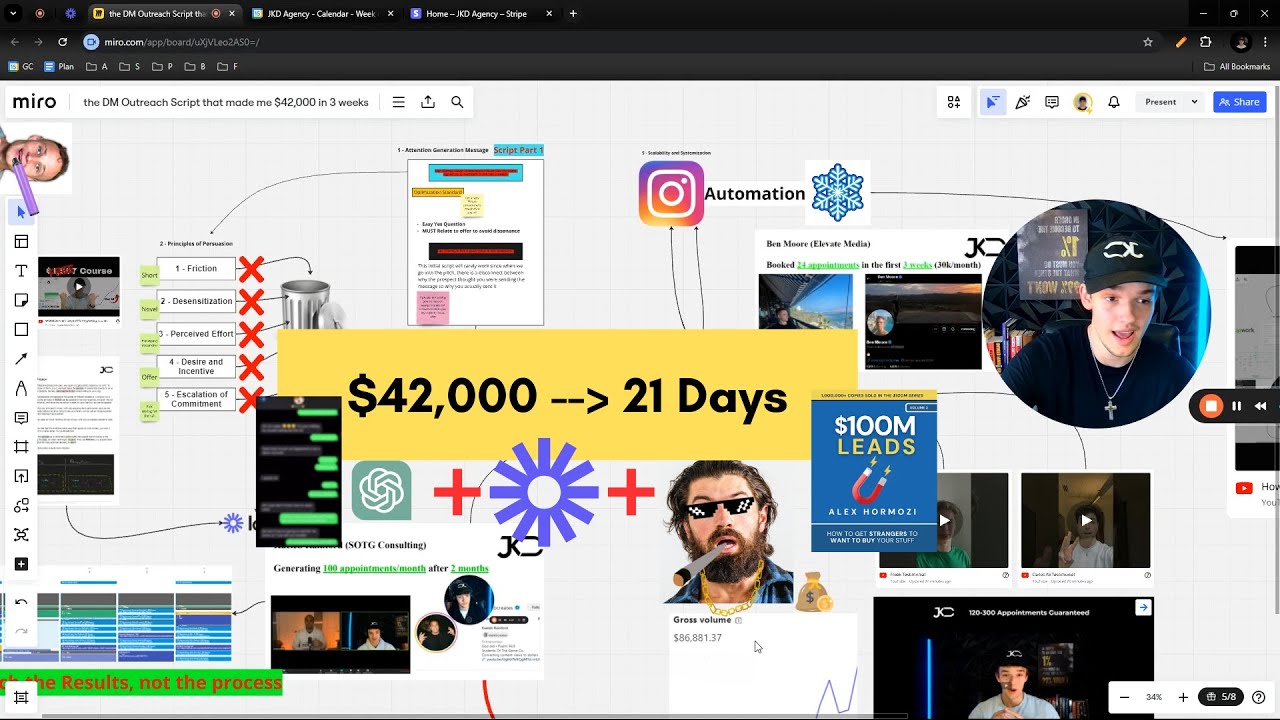Click the '4 - Desire and Incentive' box
The image size is (1280, 720).
[x=196, y=366]
